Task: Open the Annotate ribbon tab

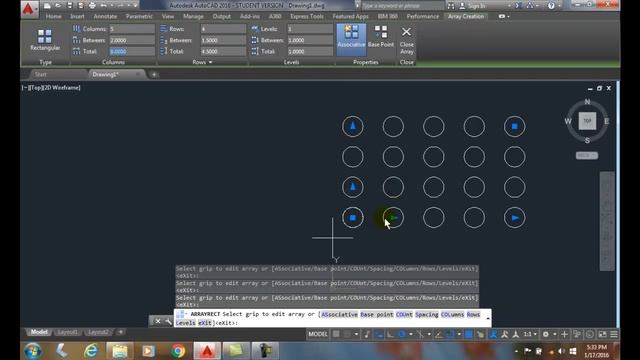Action: click(x=105, y=16)
